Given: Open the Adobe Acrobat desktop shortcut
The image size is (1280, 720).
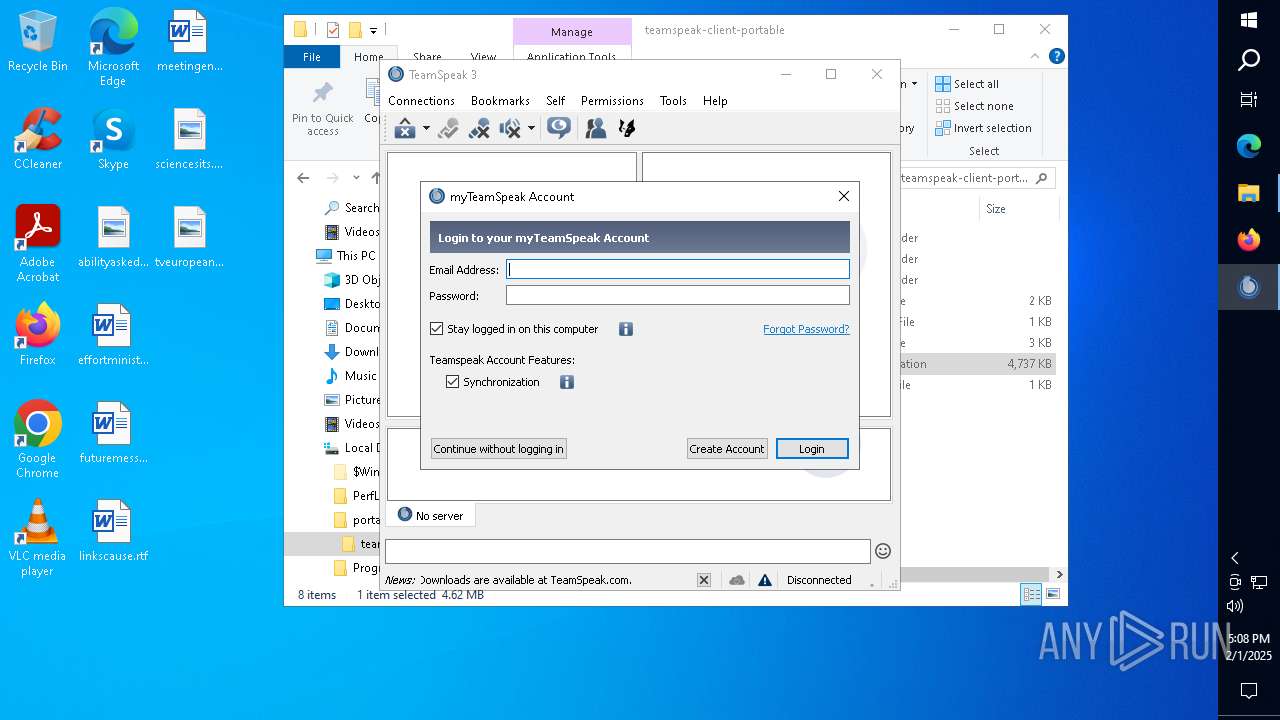Looking at the screenshot, I should [38, 244].
